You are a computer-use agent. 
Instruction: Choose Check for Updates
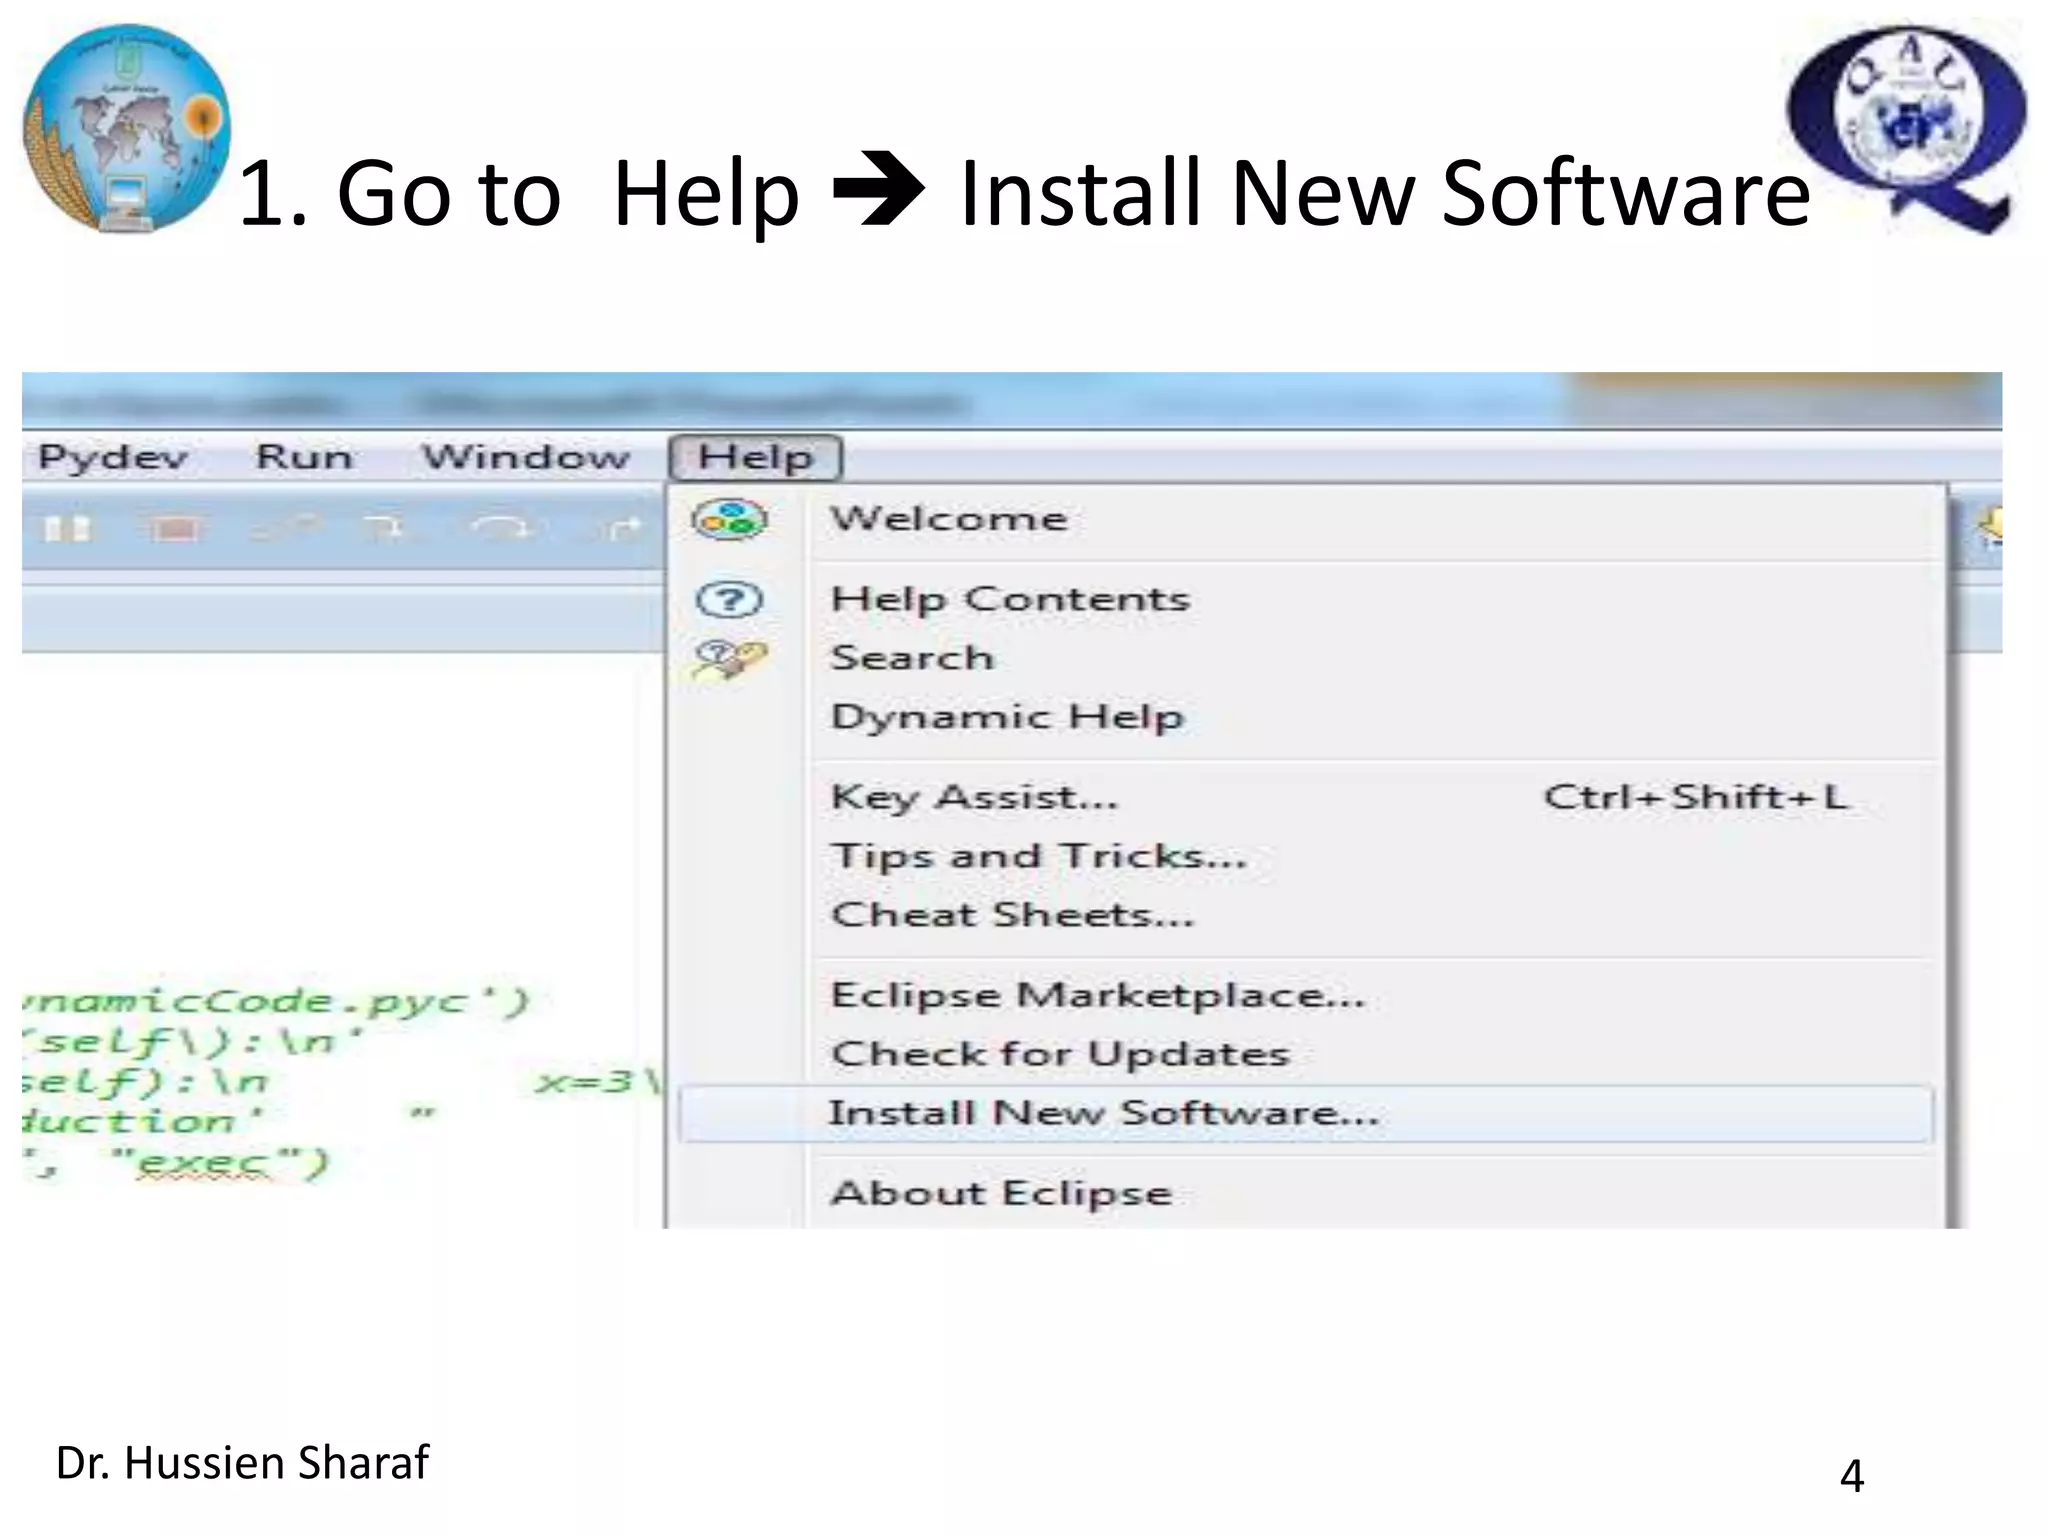(1305, 1054)
